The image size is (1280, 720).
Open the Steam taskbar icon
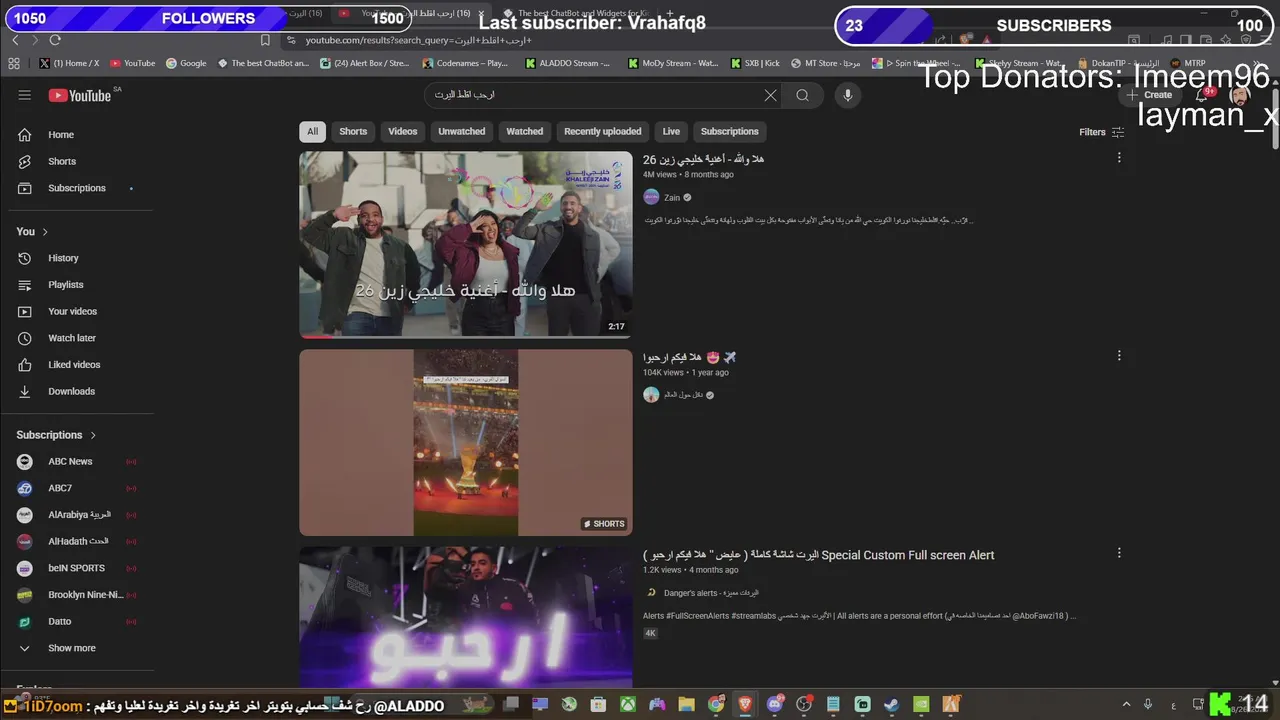tap(890, 705)
